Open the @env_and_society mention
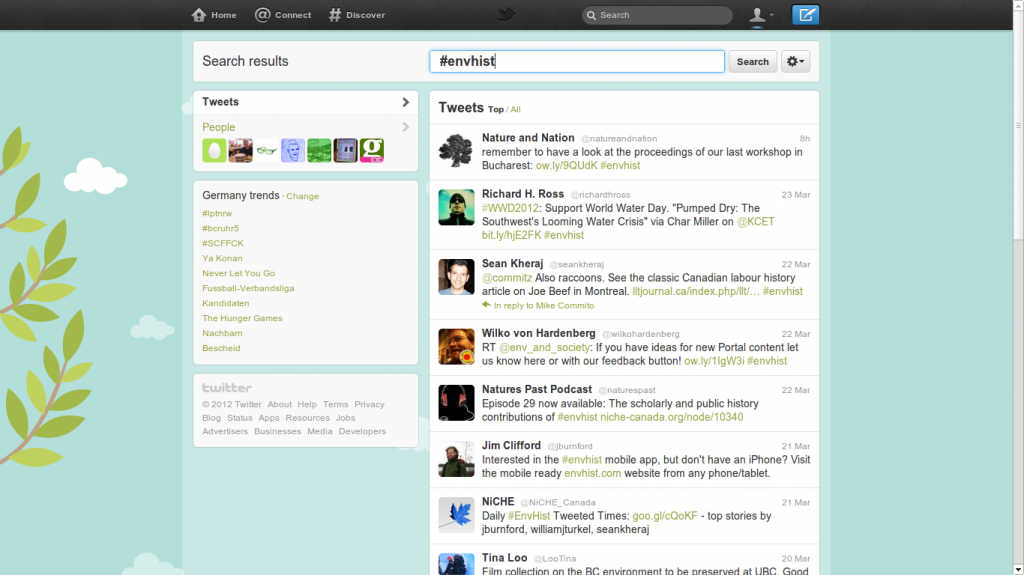 [545, 348]
